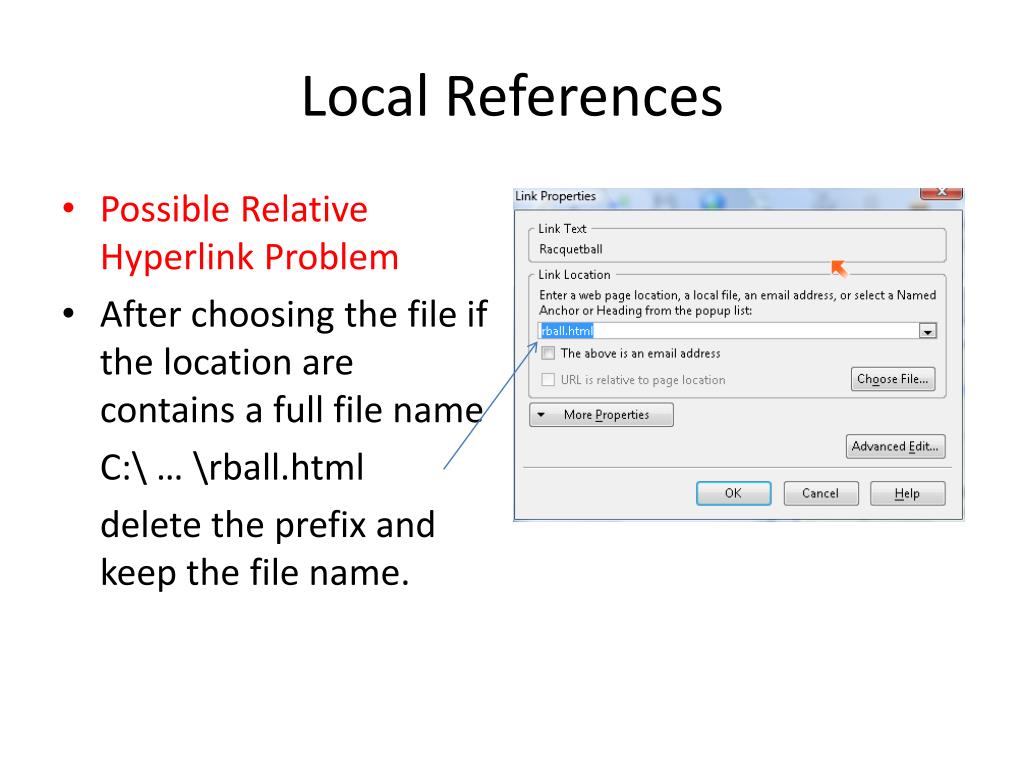Click the Choose File... button
Screen dimensions: 1024x768
(x=893, y=379)
